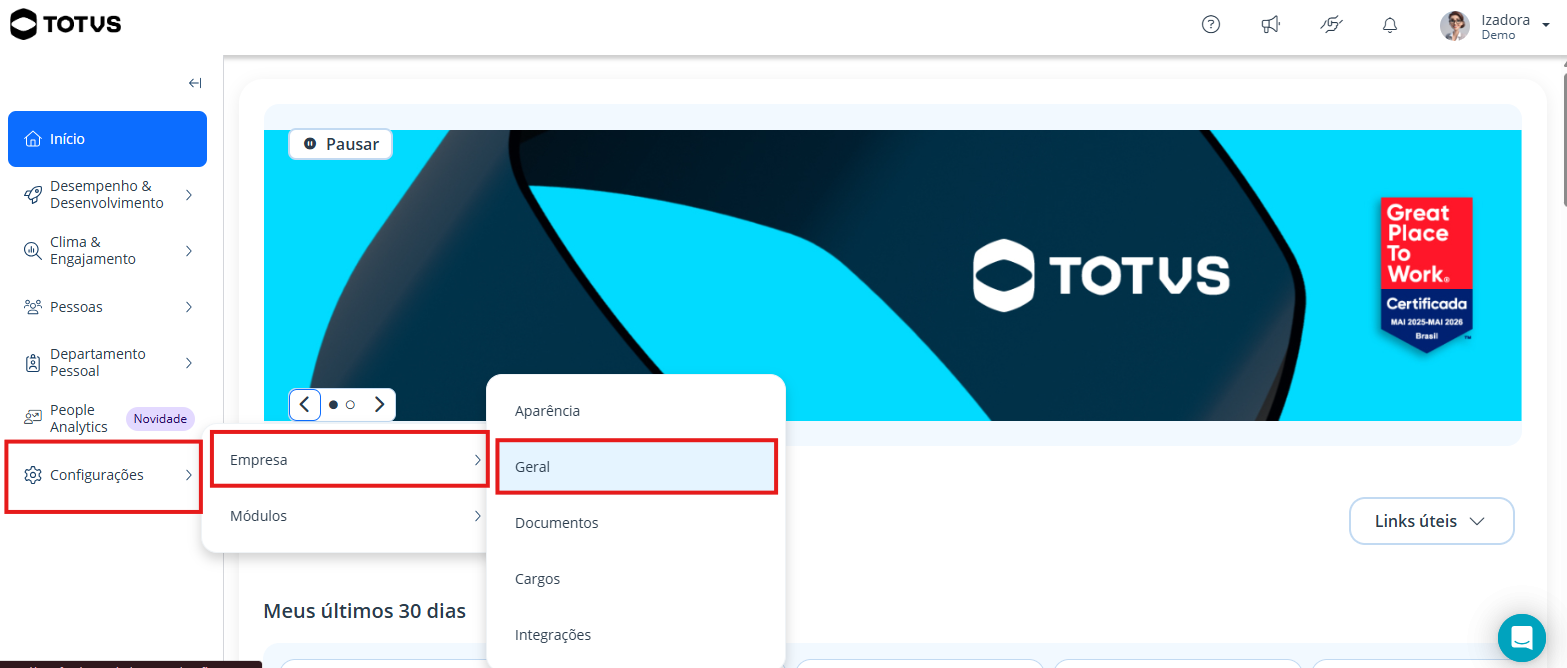The image size is (1567, 668).
Task: Collapse the sidebar with the arrow icon
Action: click(195, 83)
